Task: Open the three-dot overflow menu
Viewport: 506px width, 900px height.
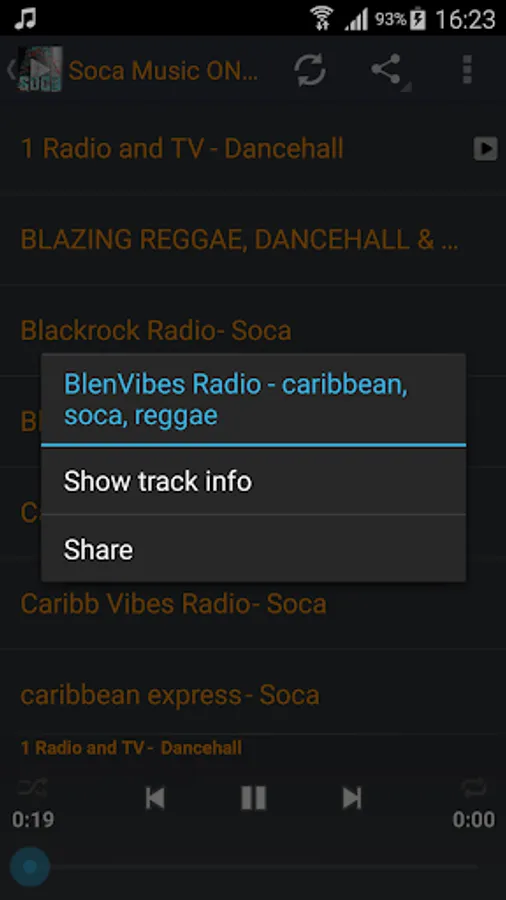Action: click(x=467, y=70)
